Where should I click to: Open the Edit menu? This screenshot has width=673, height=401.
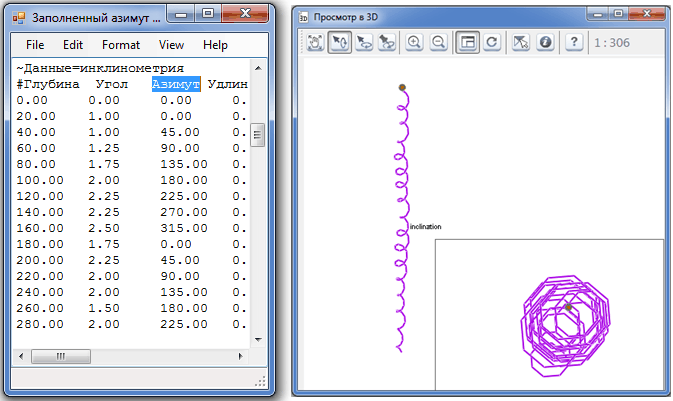click(x=73, y=45)
